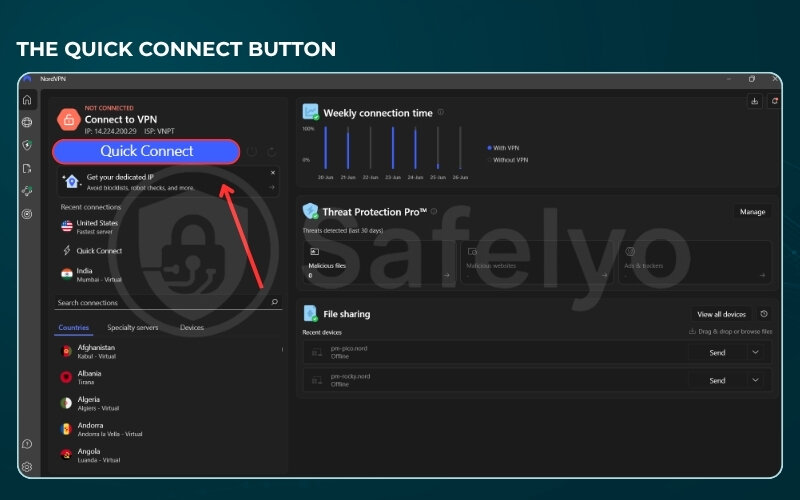The height and width of the screenshot is (500, 800).
Task: Click the unlocked padlock status icon
Action: tap(68, 120)
